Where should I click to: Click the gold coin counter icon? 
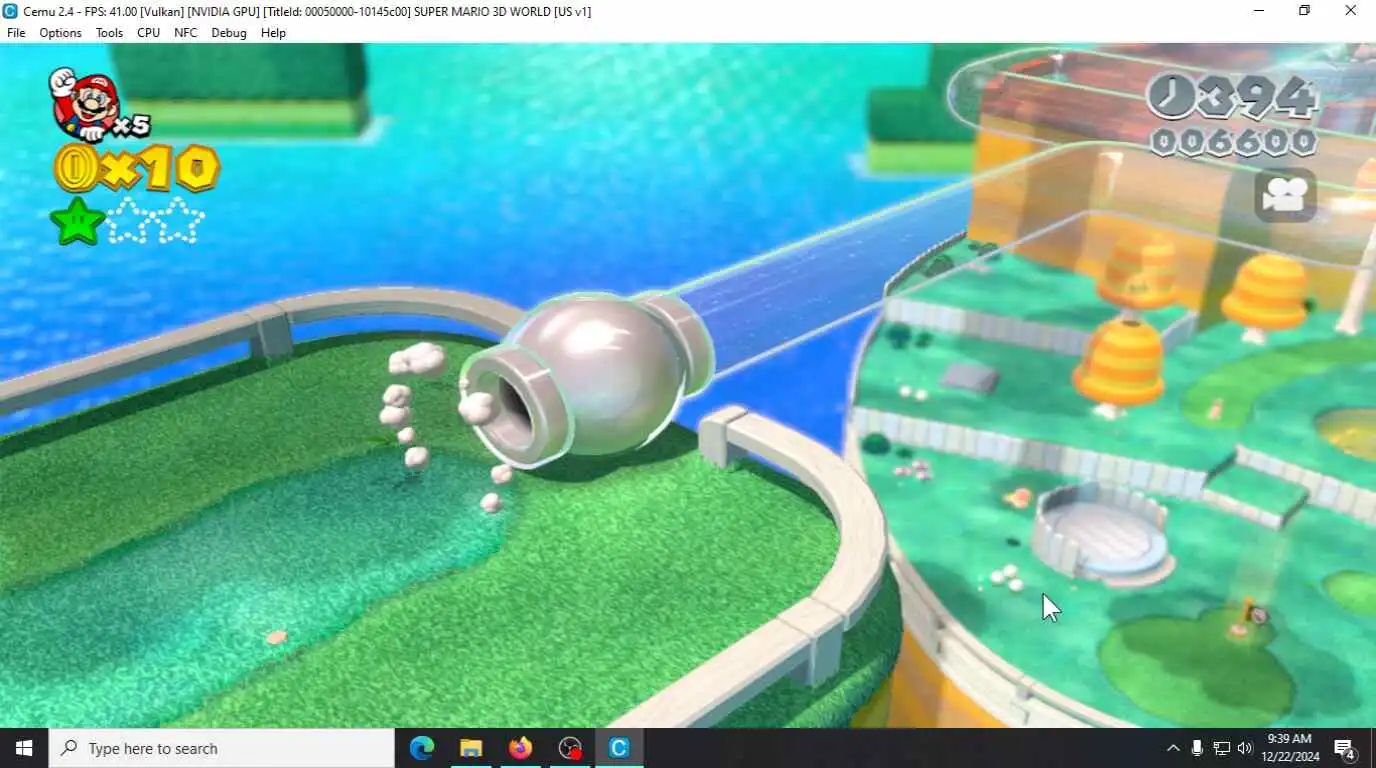tap(75, 168)
